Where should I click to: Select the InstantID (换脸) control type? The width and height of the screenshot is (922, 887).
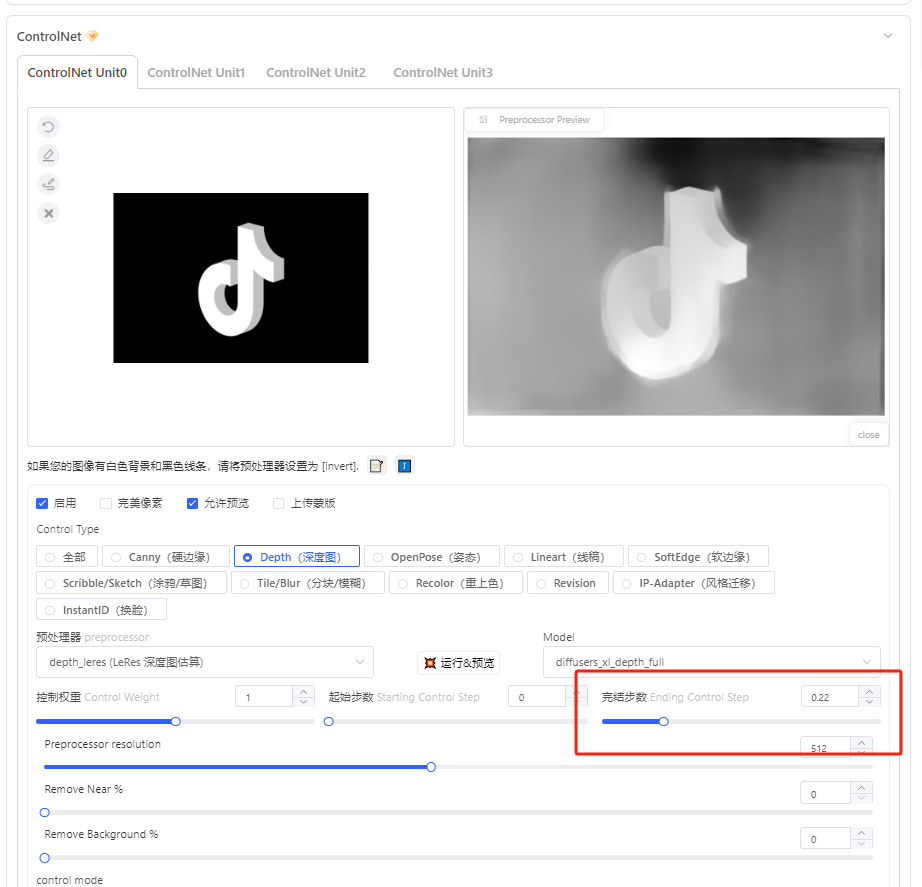(102, 609)
